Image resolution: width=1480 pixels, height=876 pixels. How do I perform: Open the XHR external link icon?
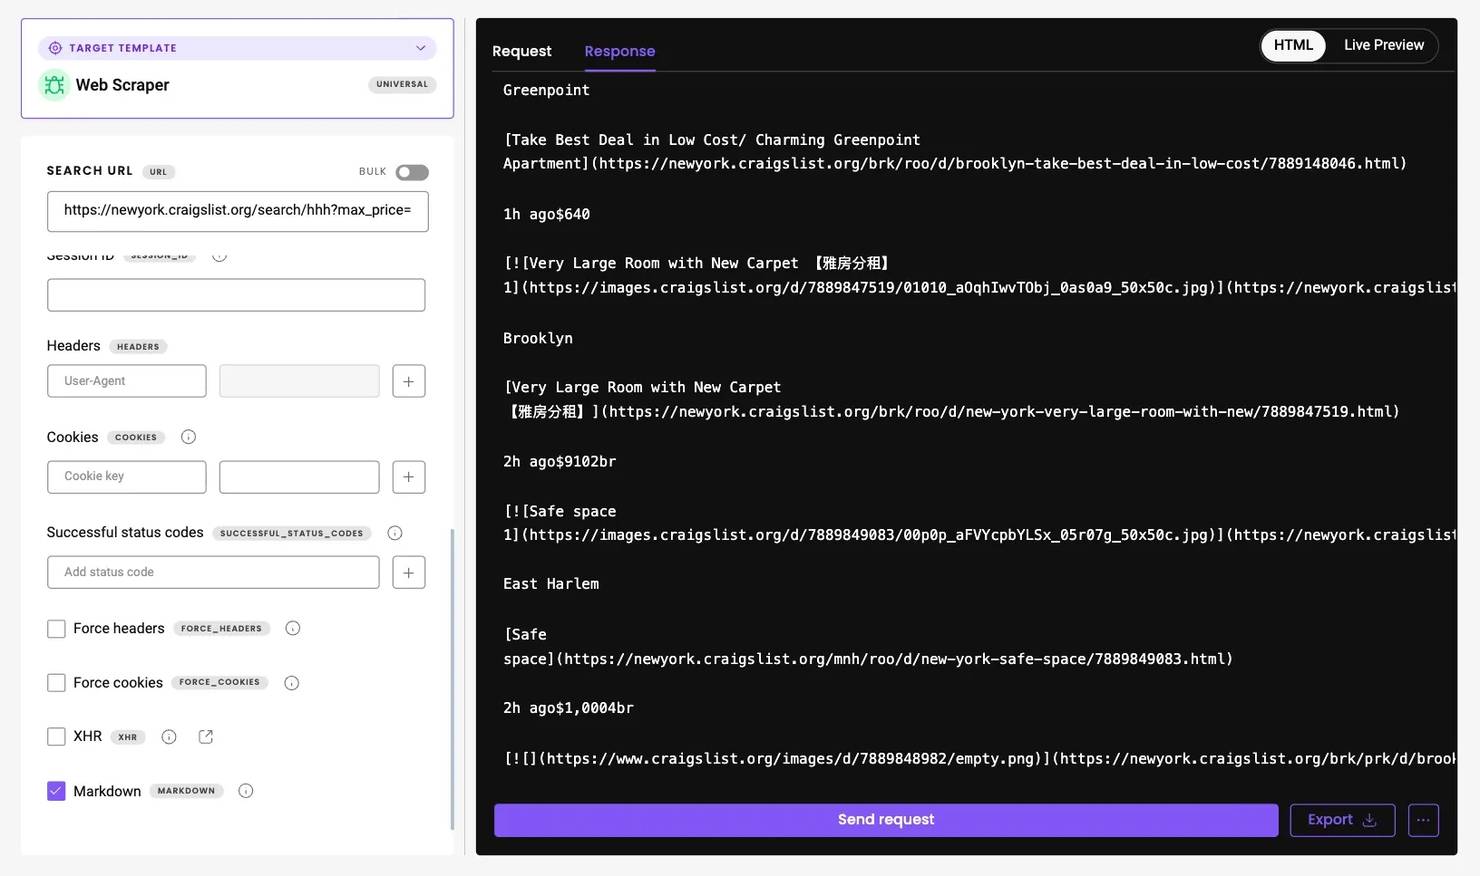pos(206,737)
